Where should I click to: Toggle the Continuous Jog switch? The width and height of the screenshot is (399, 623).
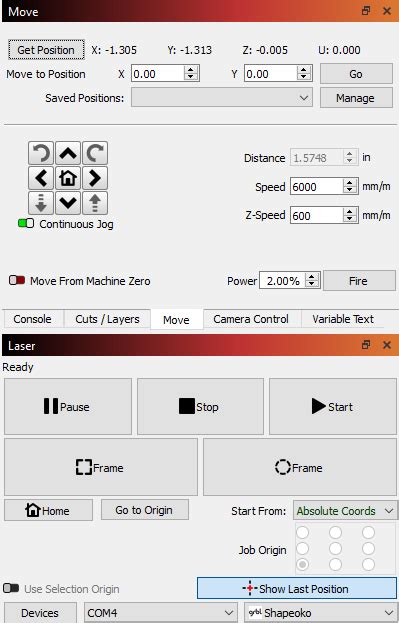pos(26,224)
